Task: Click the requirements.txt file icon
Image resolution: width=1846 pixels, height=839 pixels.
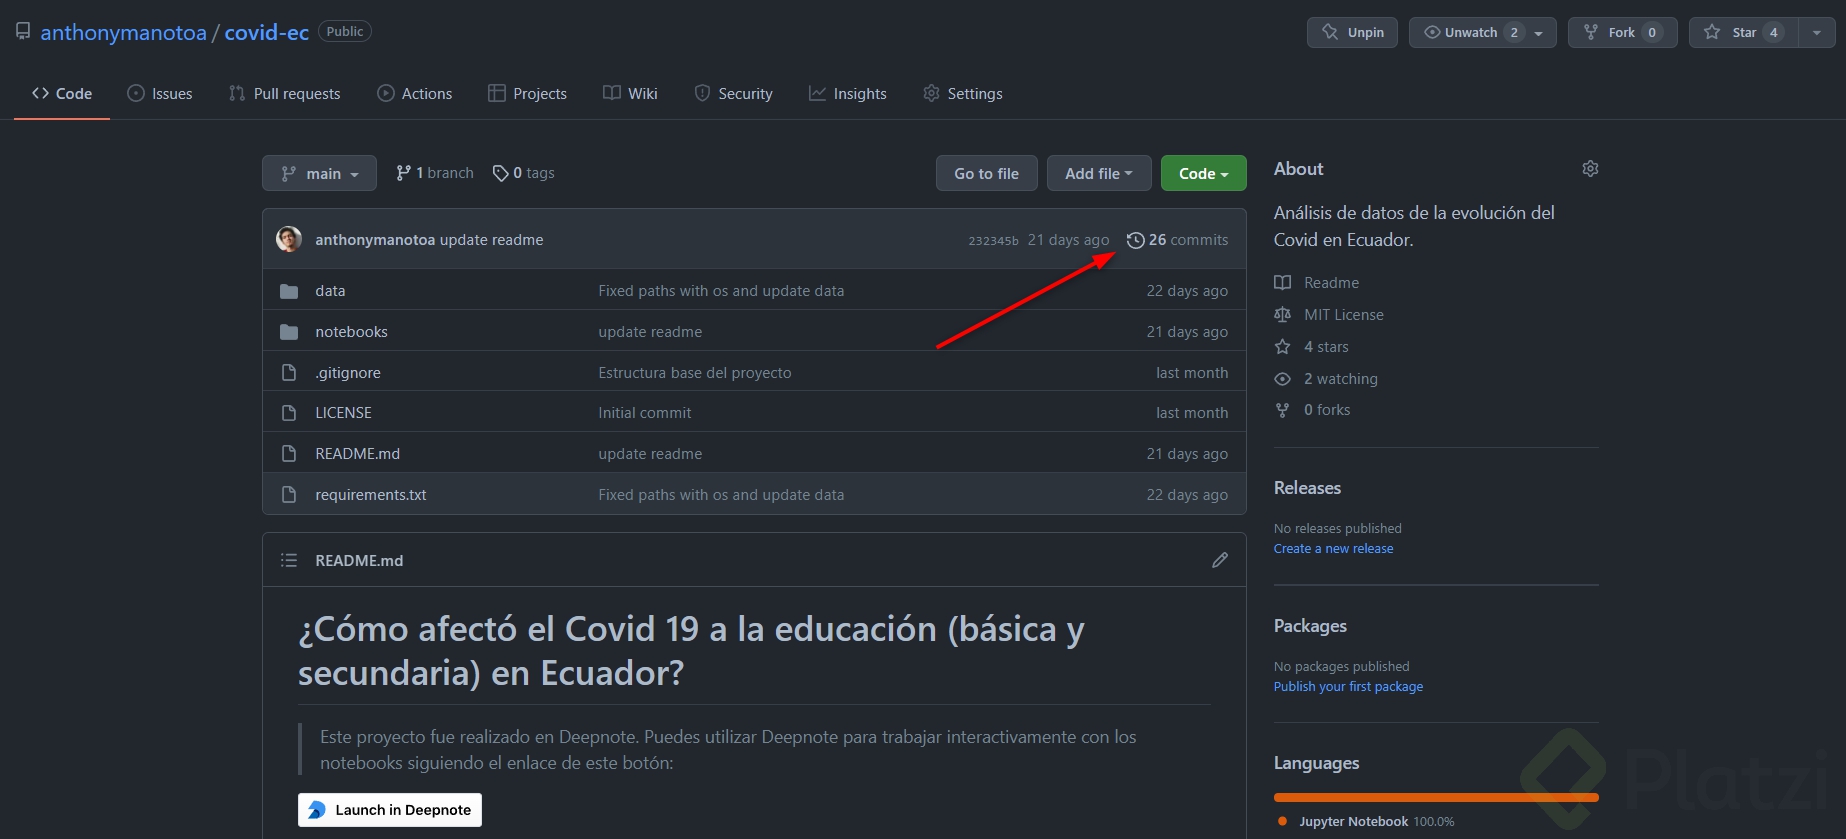Action: (289, 494)
